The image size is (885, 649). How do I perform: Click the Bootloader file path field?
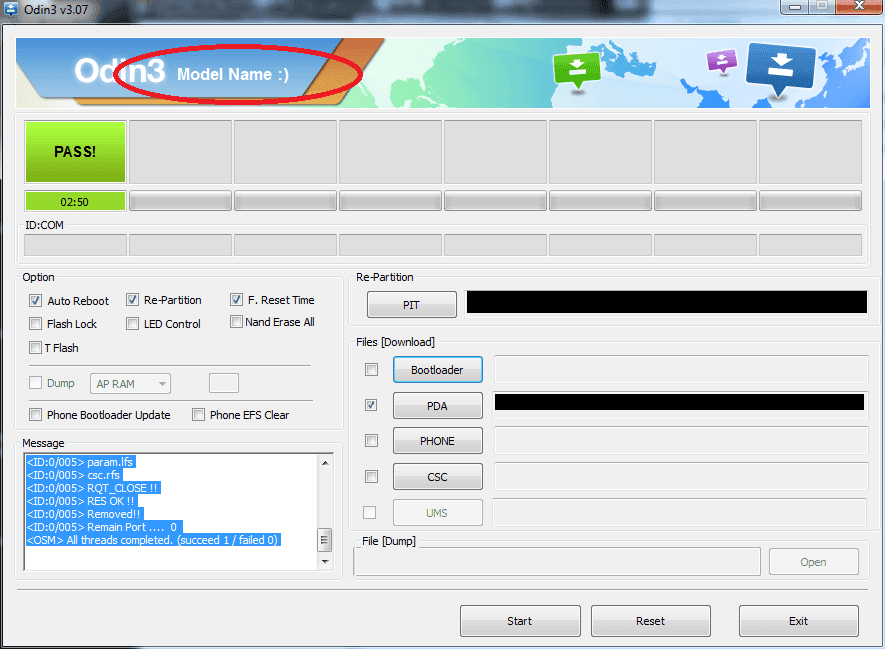(x=681, y=369)
